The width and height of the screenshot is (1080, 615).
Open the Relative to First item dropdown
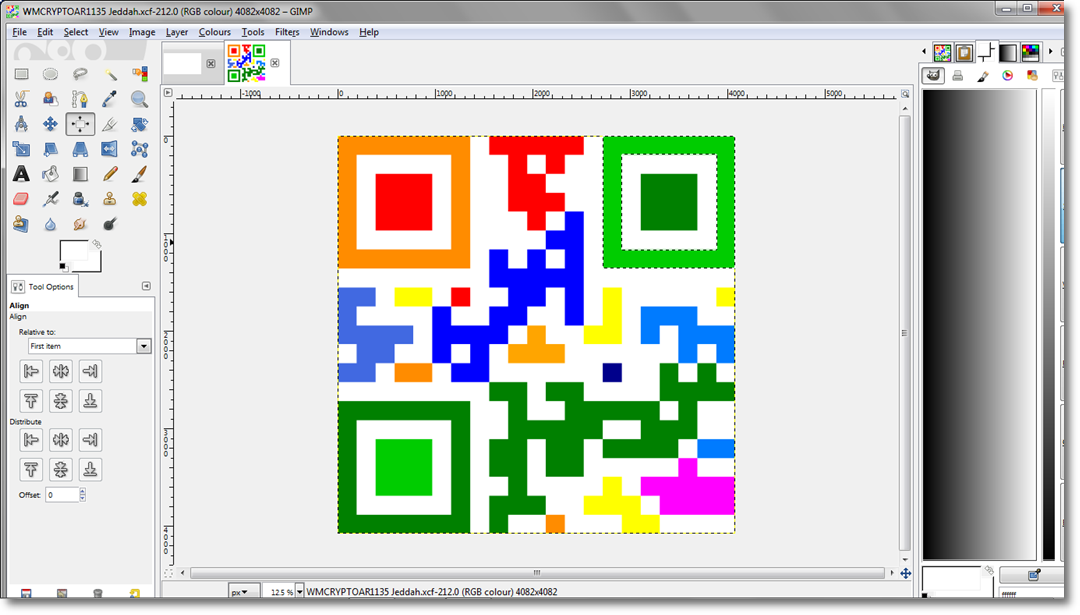click(x=89, y=346)
